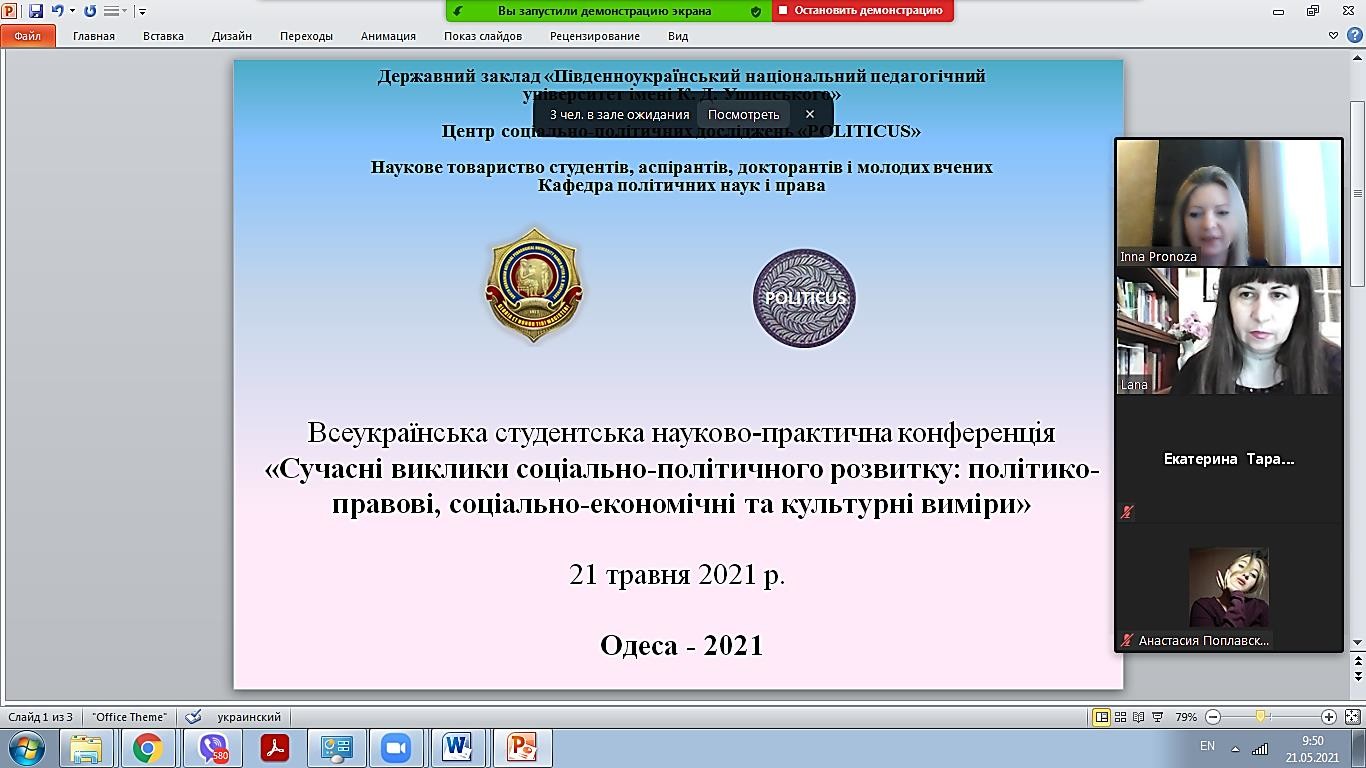Customize the Quick Access Toolbar dropdown
Viewport: 1366px width, 768px height.
pos(142,11)
